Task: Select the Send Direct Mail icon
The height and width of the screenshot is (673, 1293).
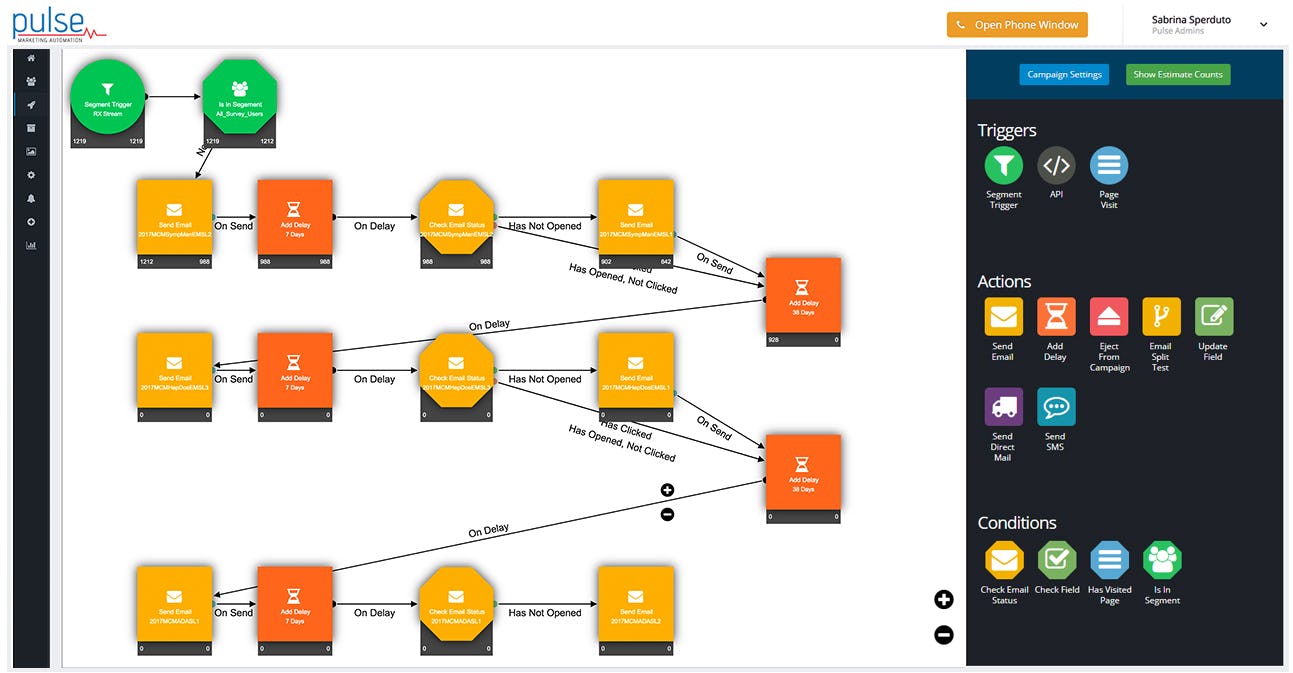Action: point(1003,407)
